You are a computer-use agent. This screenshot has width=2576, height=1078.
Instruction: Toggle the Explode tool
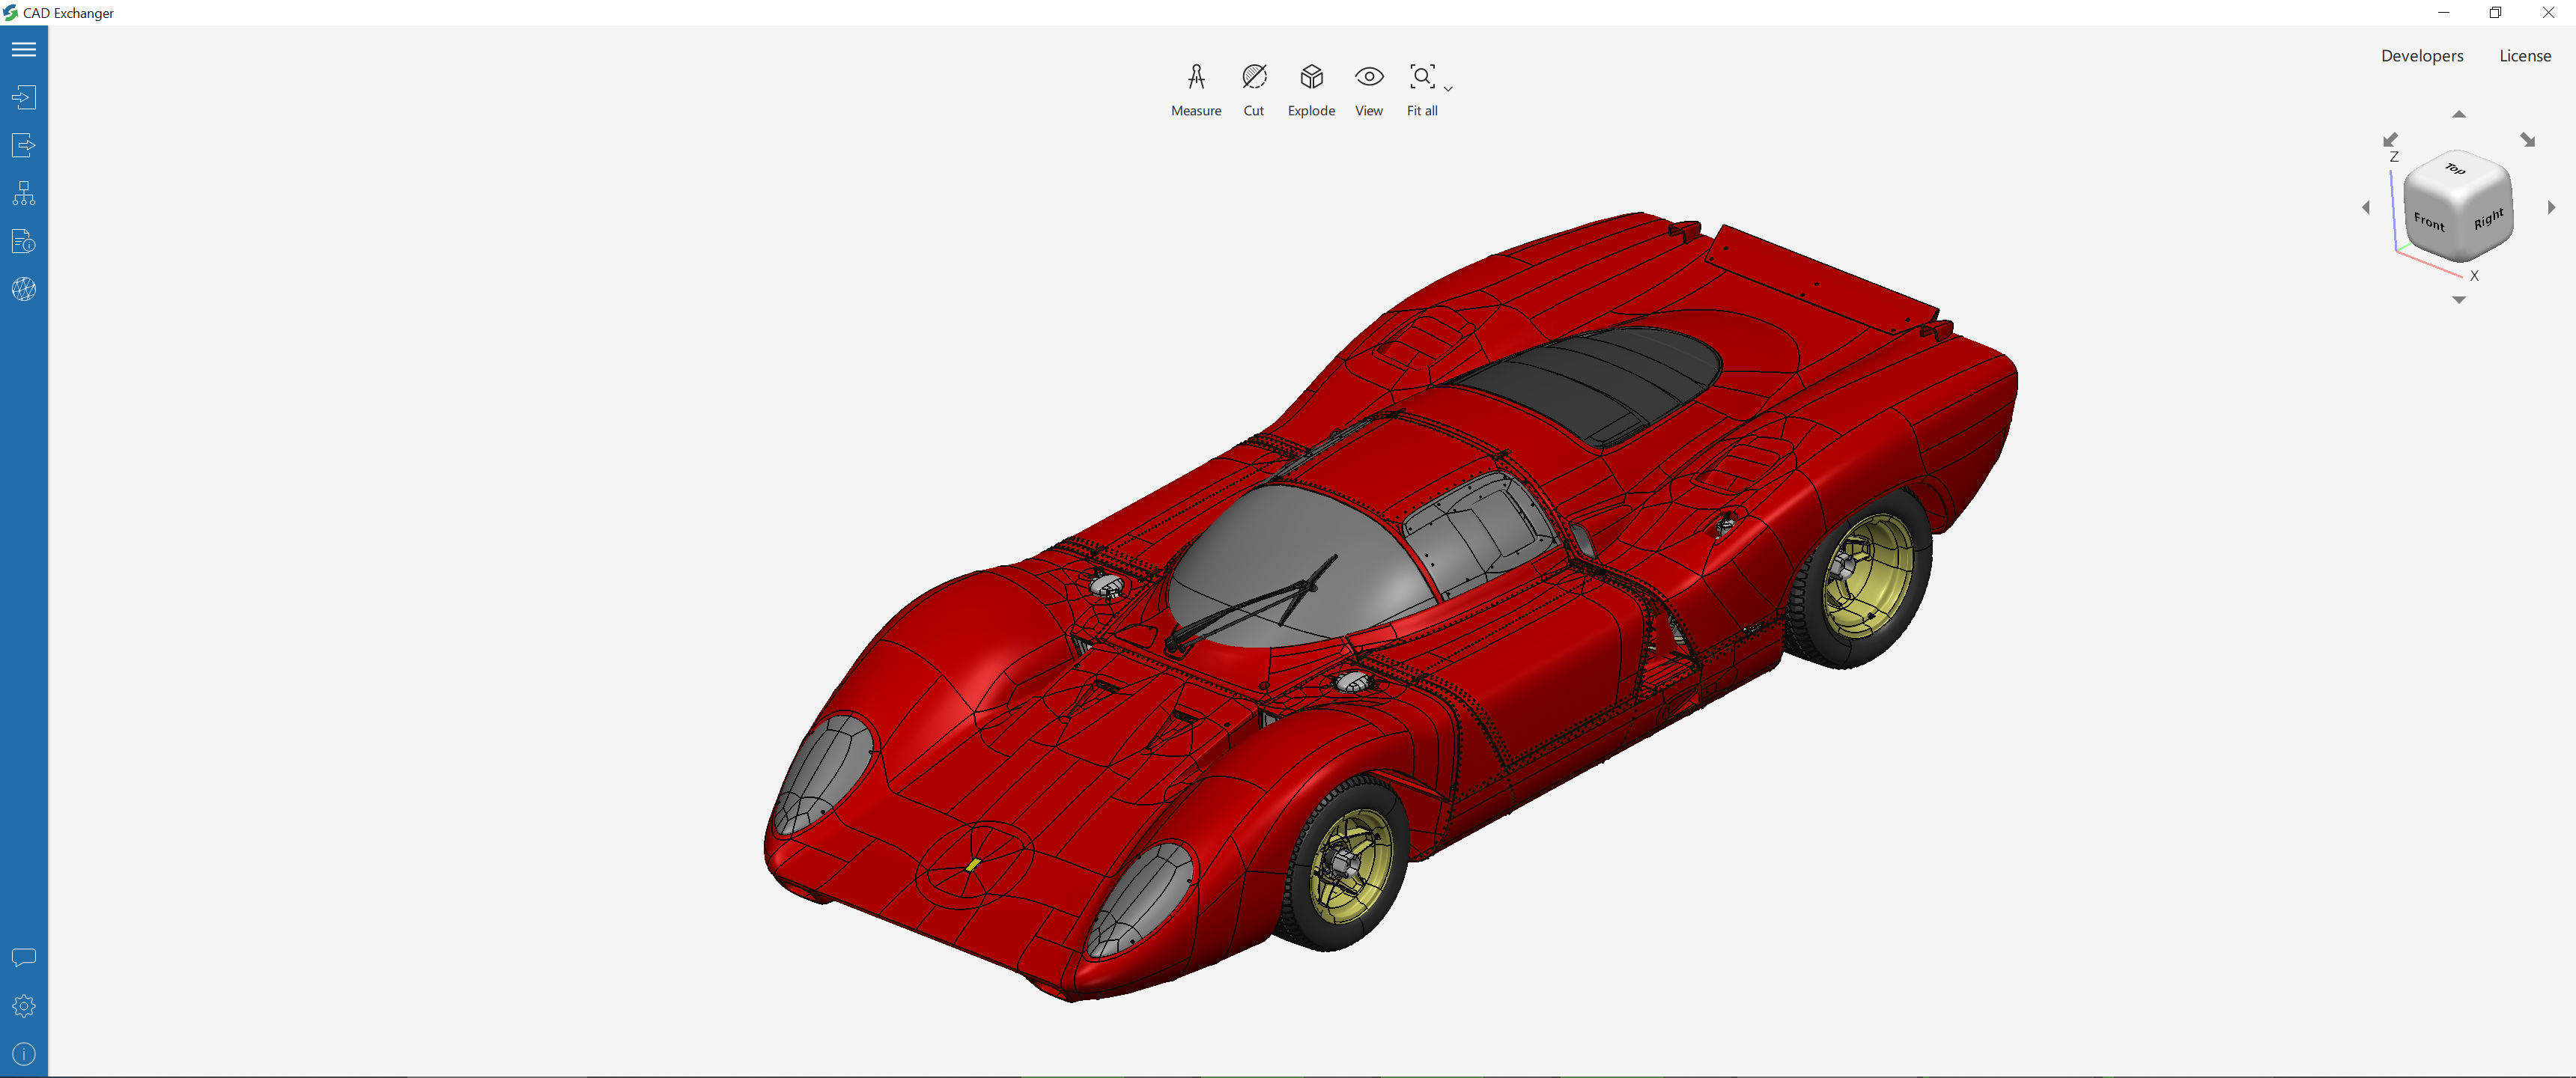pos(1311,88)
